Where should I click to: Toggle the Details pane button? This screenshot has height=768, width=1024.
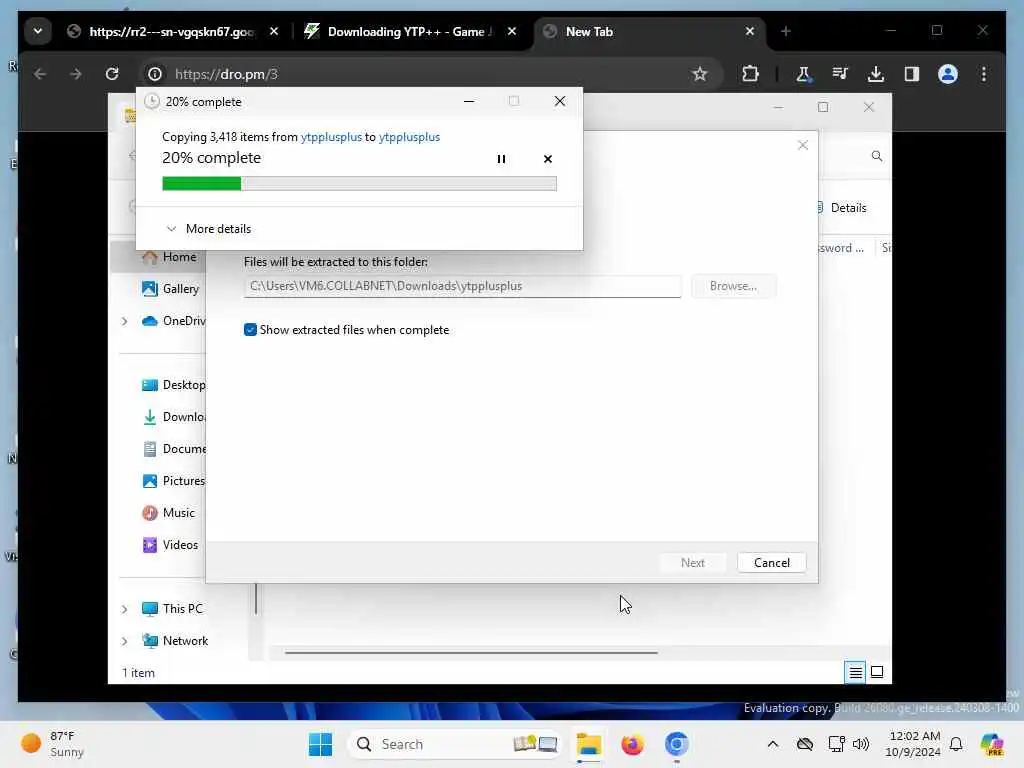pyautogui.click(x=842, y=208)
